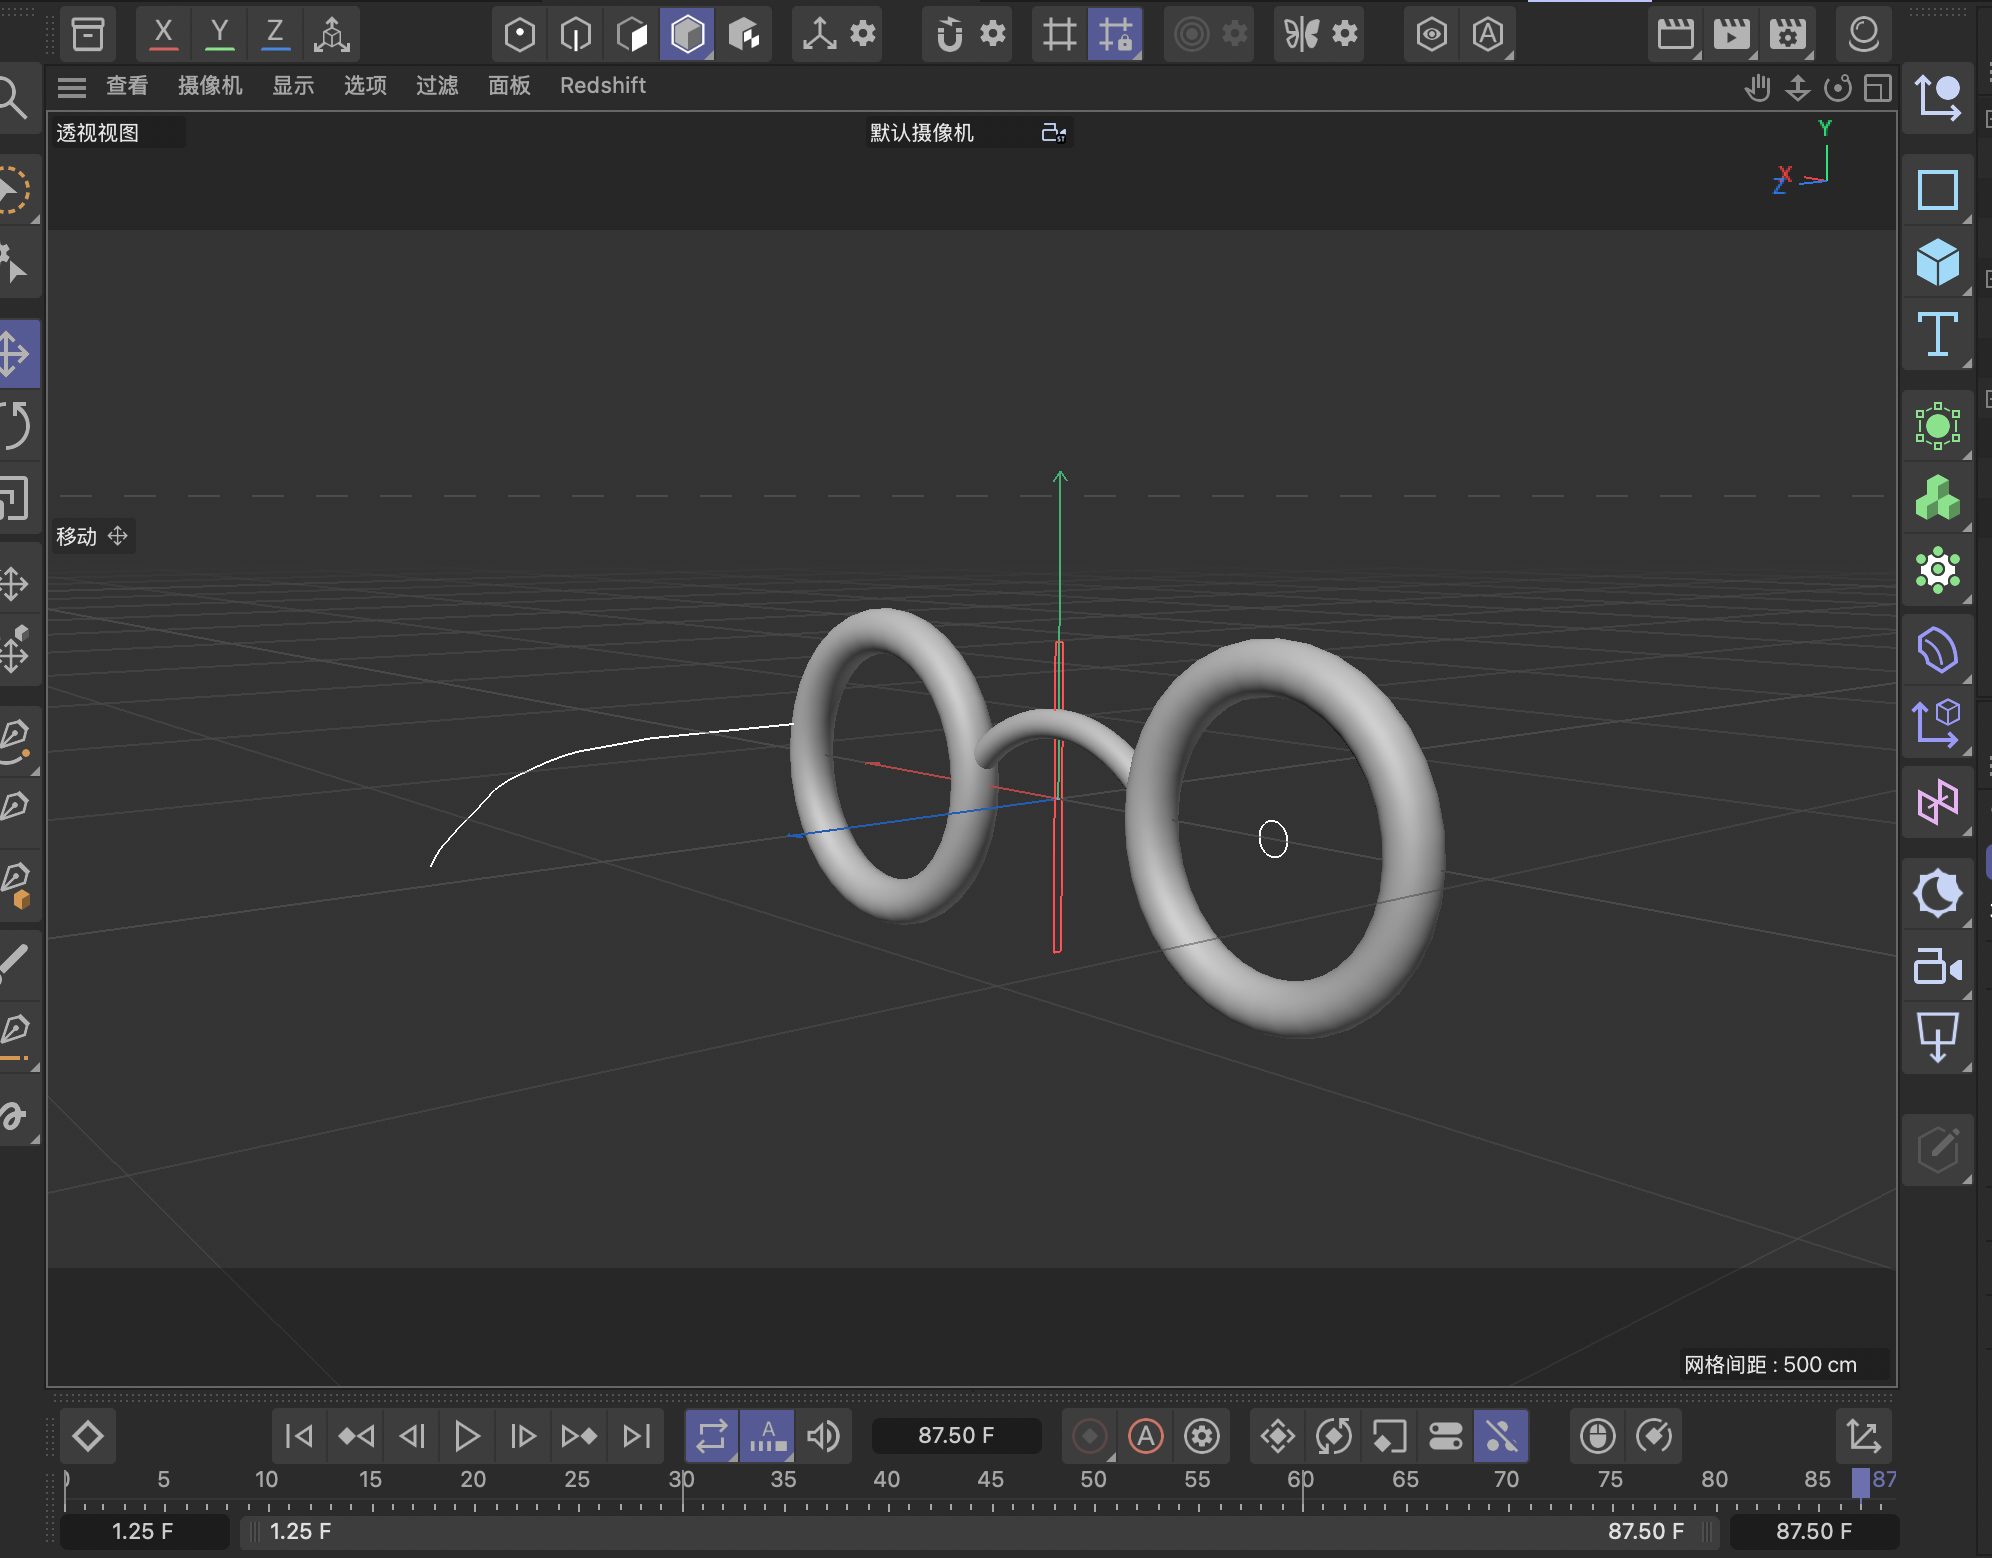The image size is (1992, 1558).
Task: Toggle X axis lock
Action: (x=163, y=35)
